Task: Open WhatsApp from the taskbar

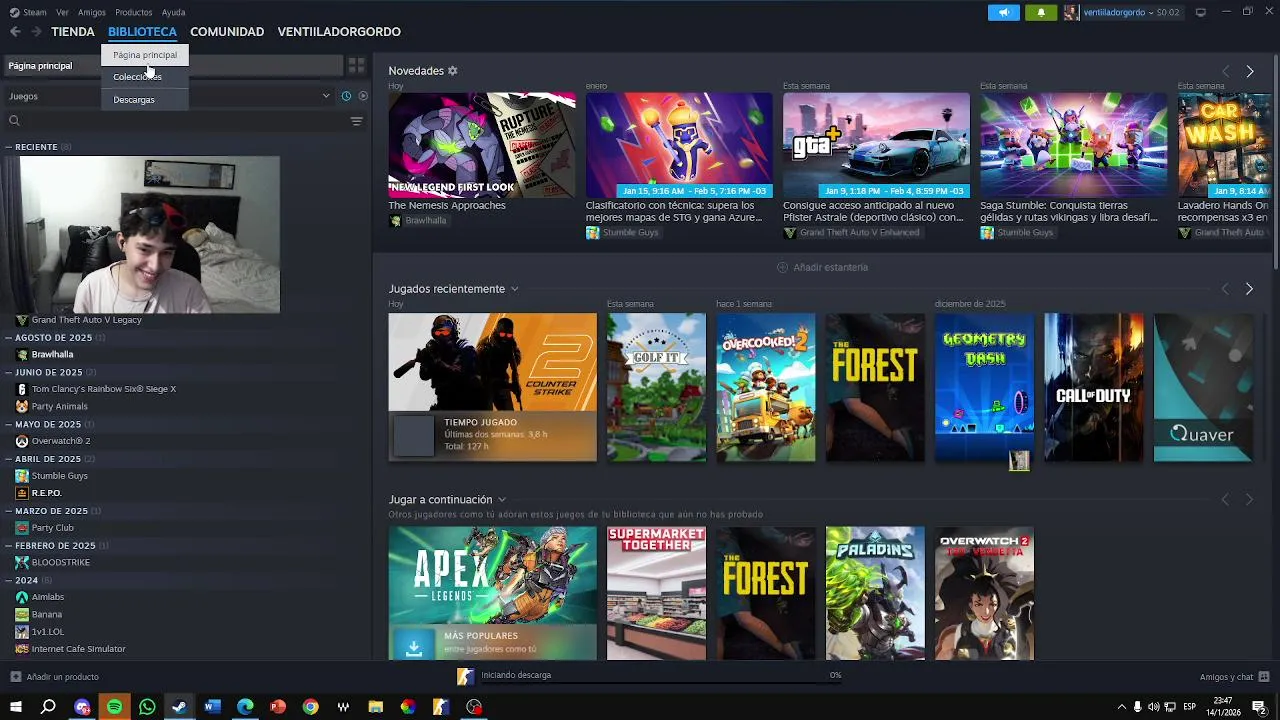Action: (x=147, y=707)
